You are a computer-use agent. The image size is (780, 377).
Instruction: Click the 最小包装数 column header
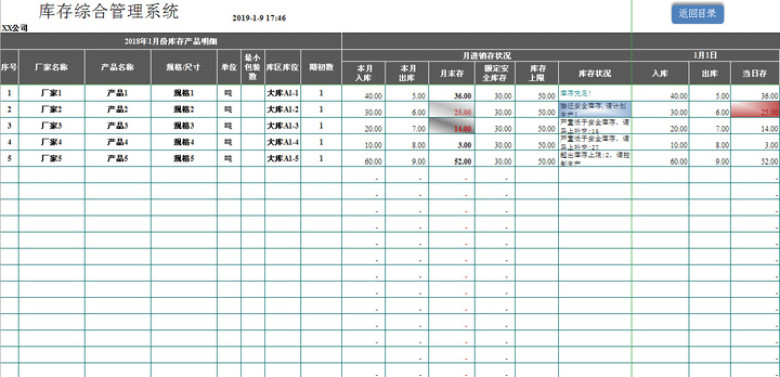[x=253, y=67]
